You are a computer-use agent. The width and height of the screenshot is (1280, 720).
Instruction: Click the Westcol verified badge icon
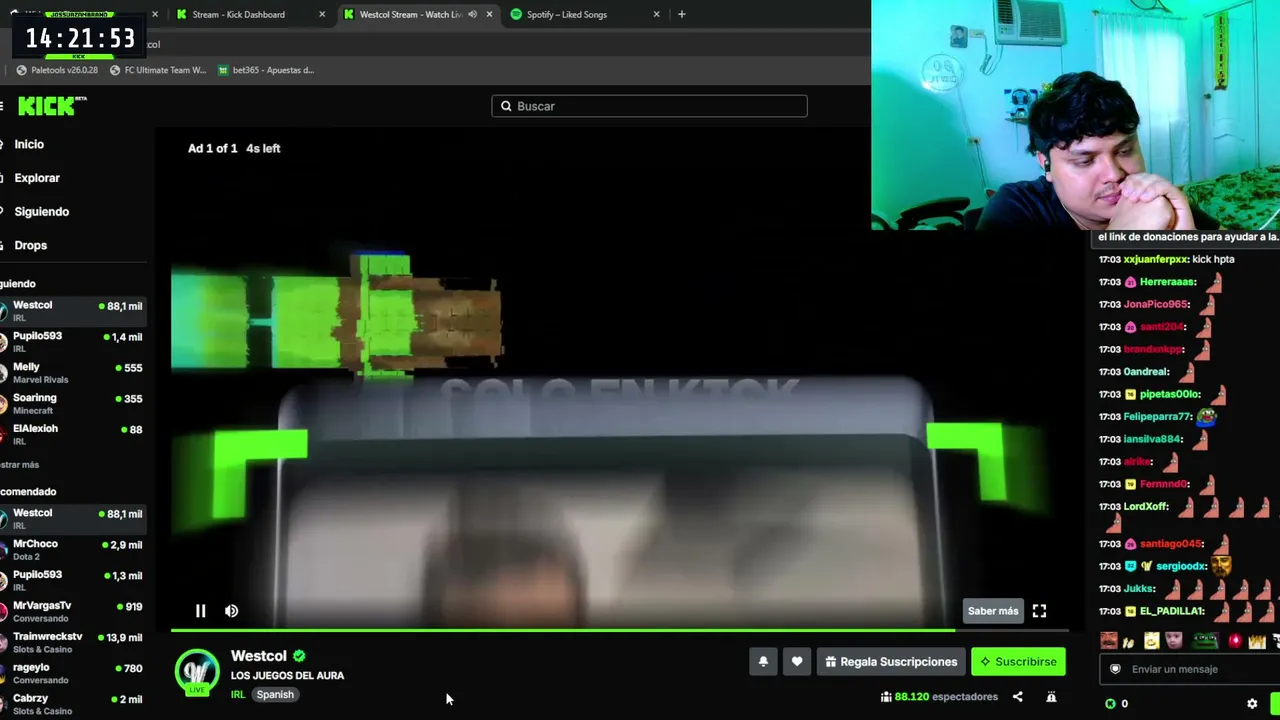click(299, 656)
